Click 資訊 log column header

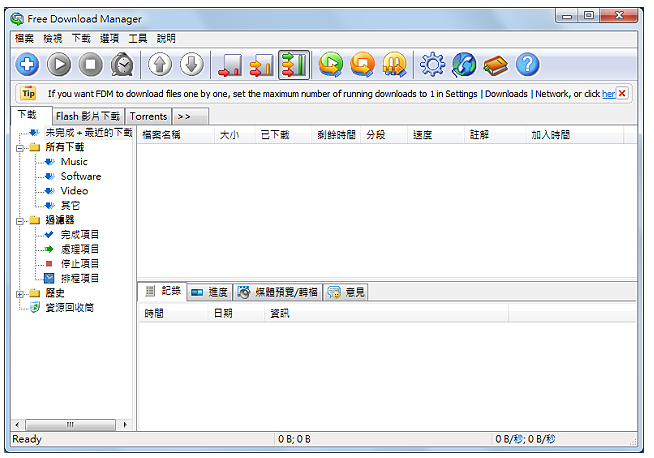(x=386, y=313)
